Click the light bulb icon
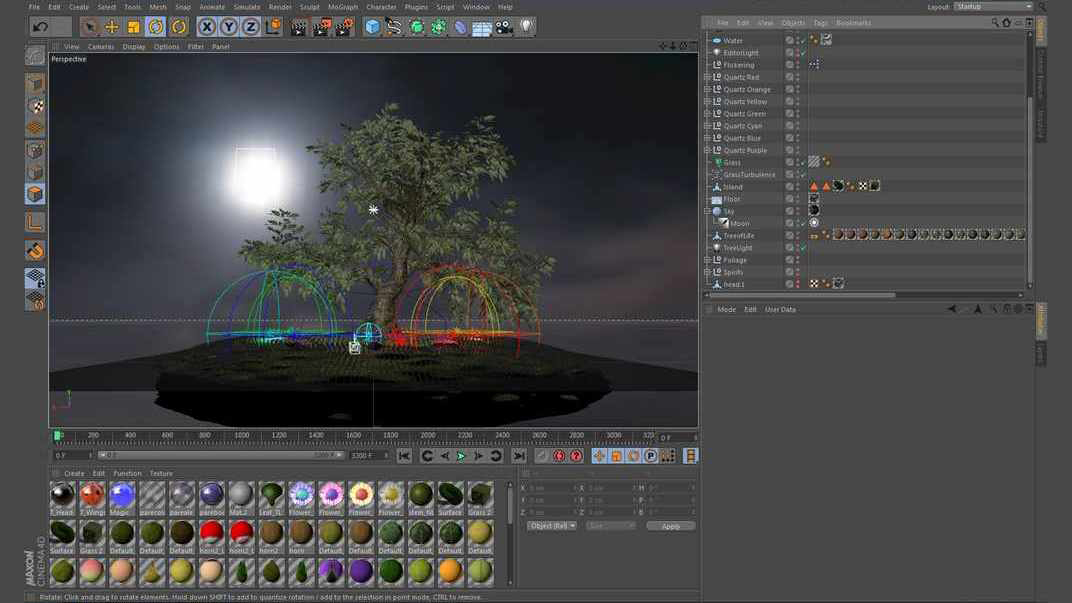Image resolution: width=1072 pixels, height=603 pixels. pyautogui.click(x=526, y=27)
